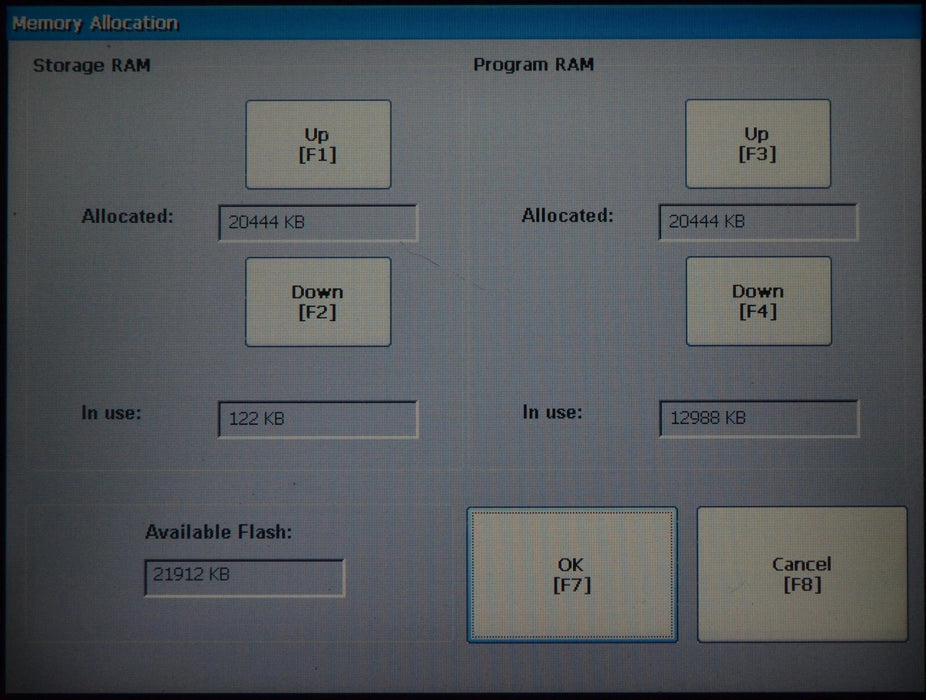Image resolution: width=926 pixels, height=700 pixels.
Task: Click the Available Flash field showing 21912 KB
Action: 244,578
